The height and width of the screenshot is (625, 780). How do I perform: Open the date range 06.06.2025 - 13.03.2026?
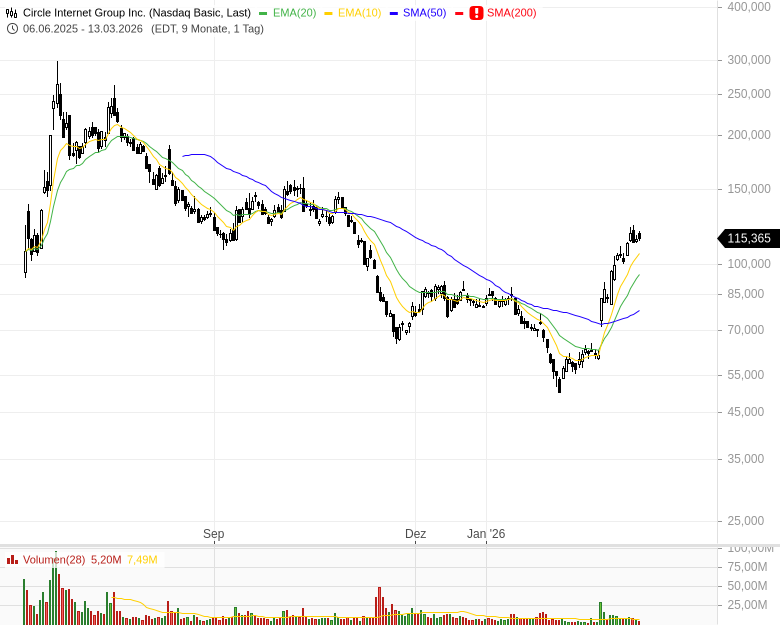(84, 29)
